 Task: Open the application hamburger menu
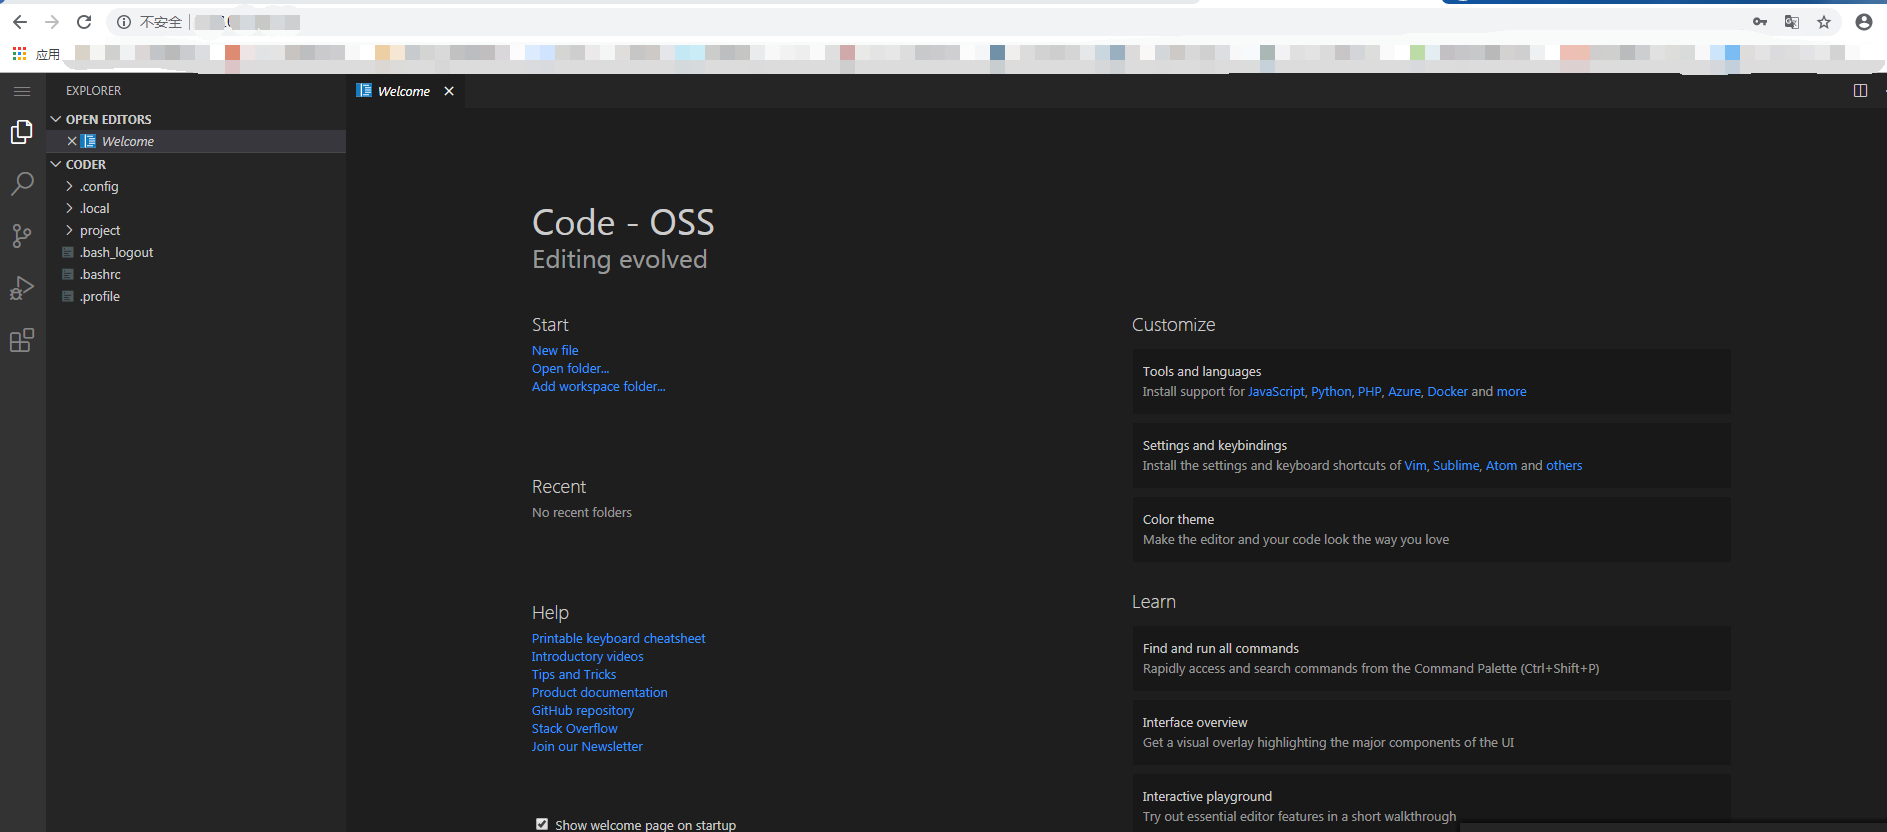22,91
